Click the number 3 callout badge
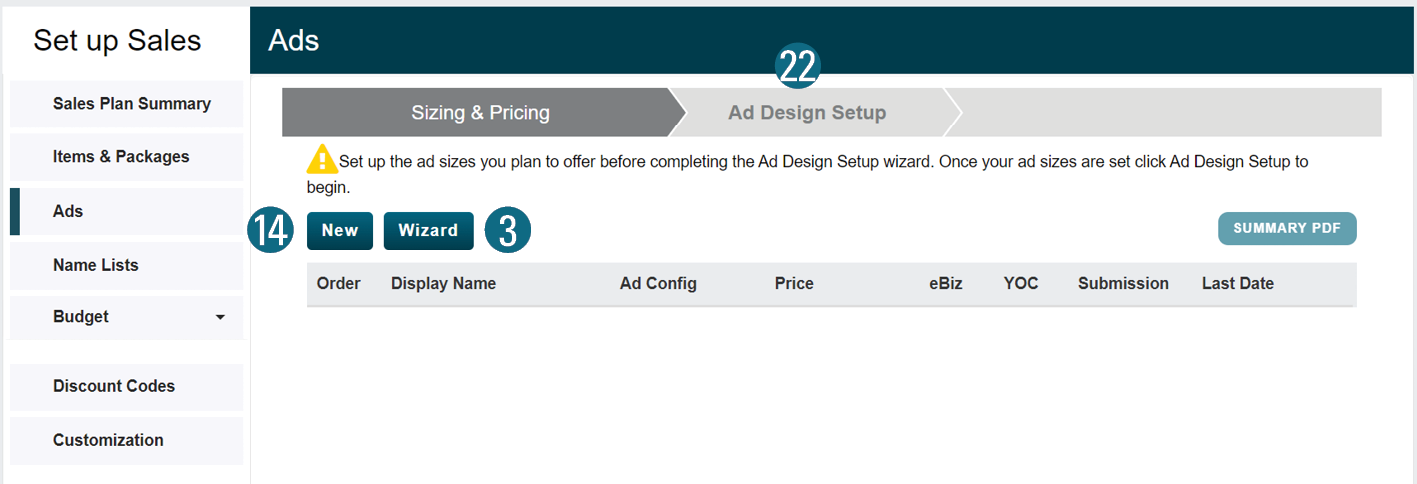The width and height of the screenshot is (1417, 484). (508, 230)
